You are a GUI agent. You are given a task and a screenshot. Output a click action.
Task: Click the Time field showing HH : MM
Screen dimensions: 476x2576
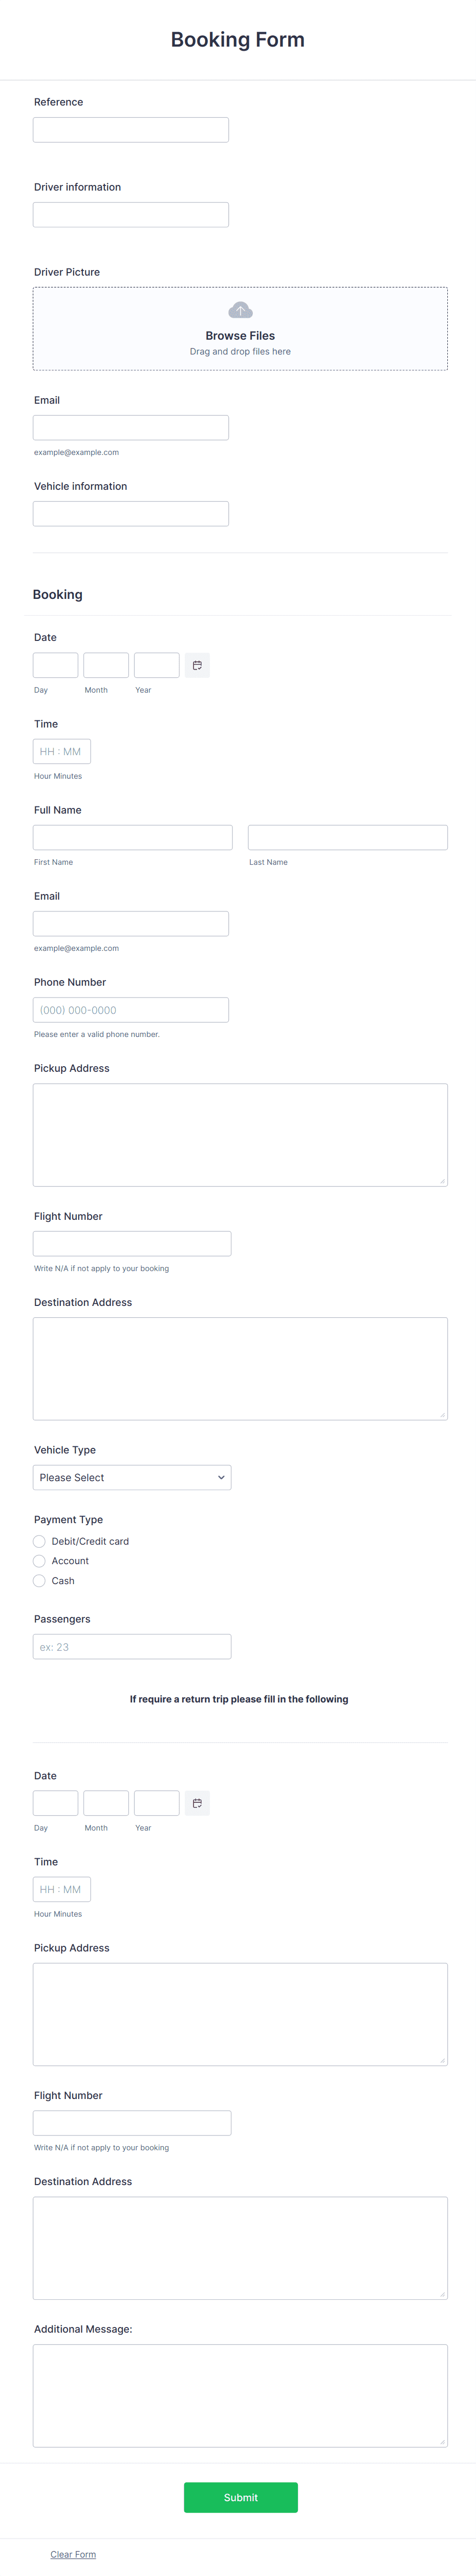tap(61, 751)
